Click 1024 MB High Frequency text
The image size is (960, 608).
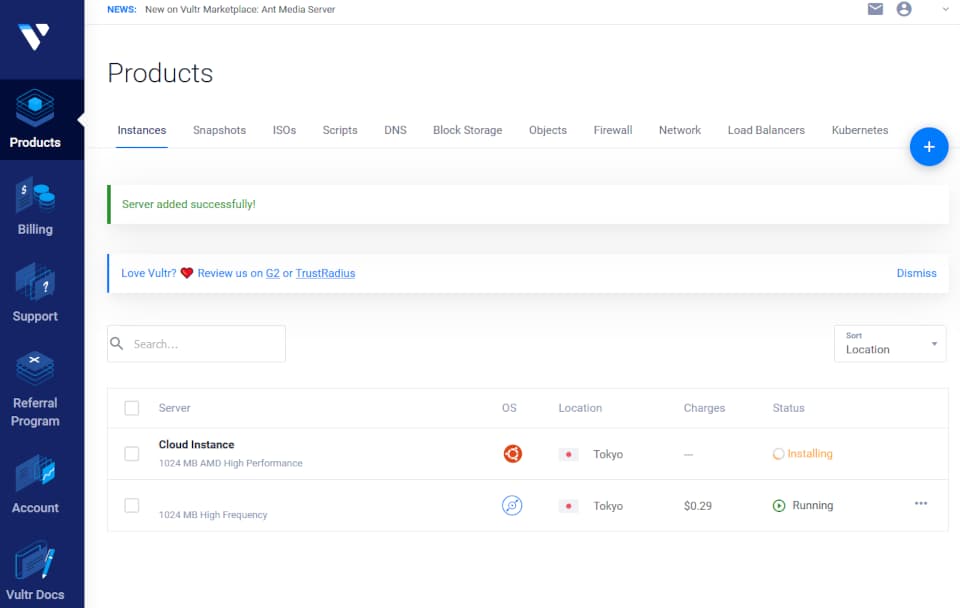213,515
